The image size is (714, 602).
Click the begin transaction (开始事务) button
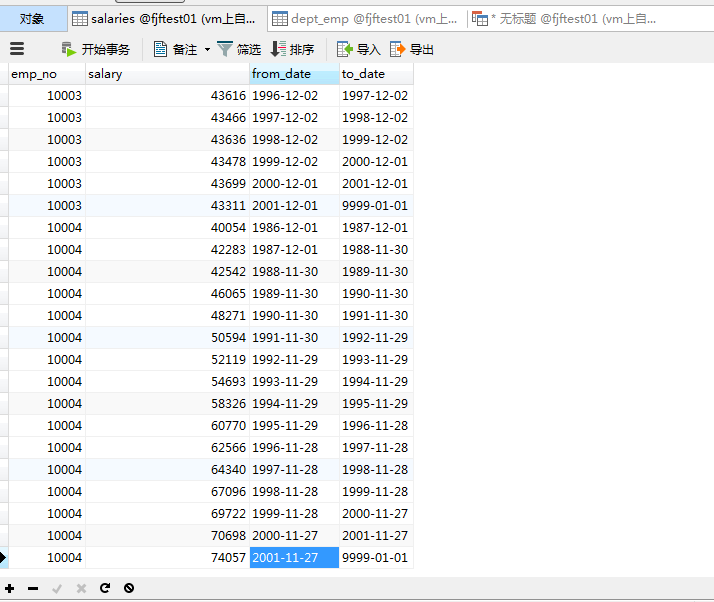click(x=96, y=49)
